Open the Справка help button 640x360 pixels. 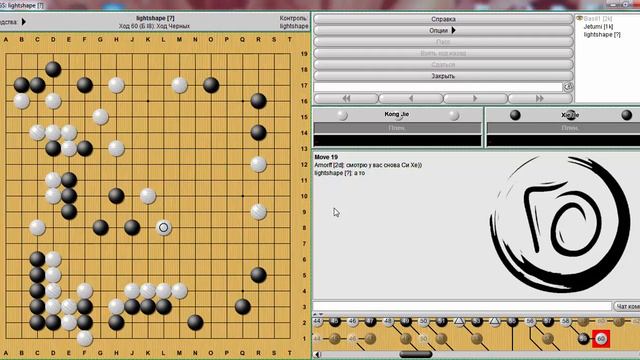click(x=443, y=19)
